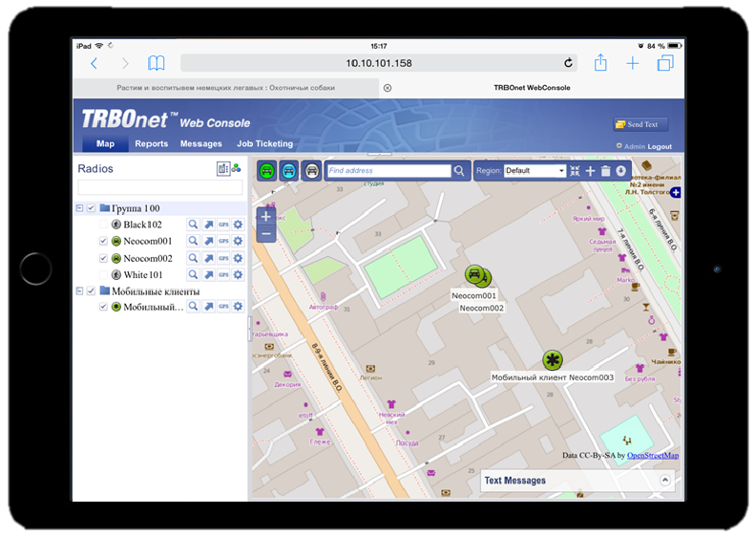
Task: Toggle the Группа 100 checkbox
Action: coord(91,208)
